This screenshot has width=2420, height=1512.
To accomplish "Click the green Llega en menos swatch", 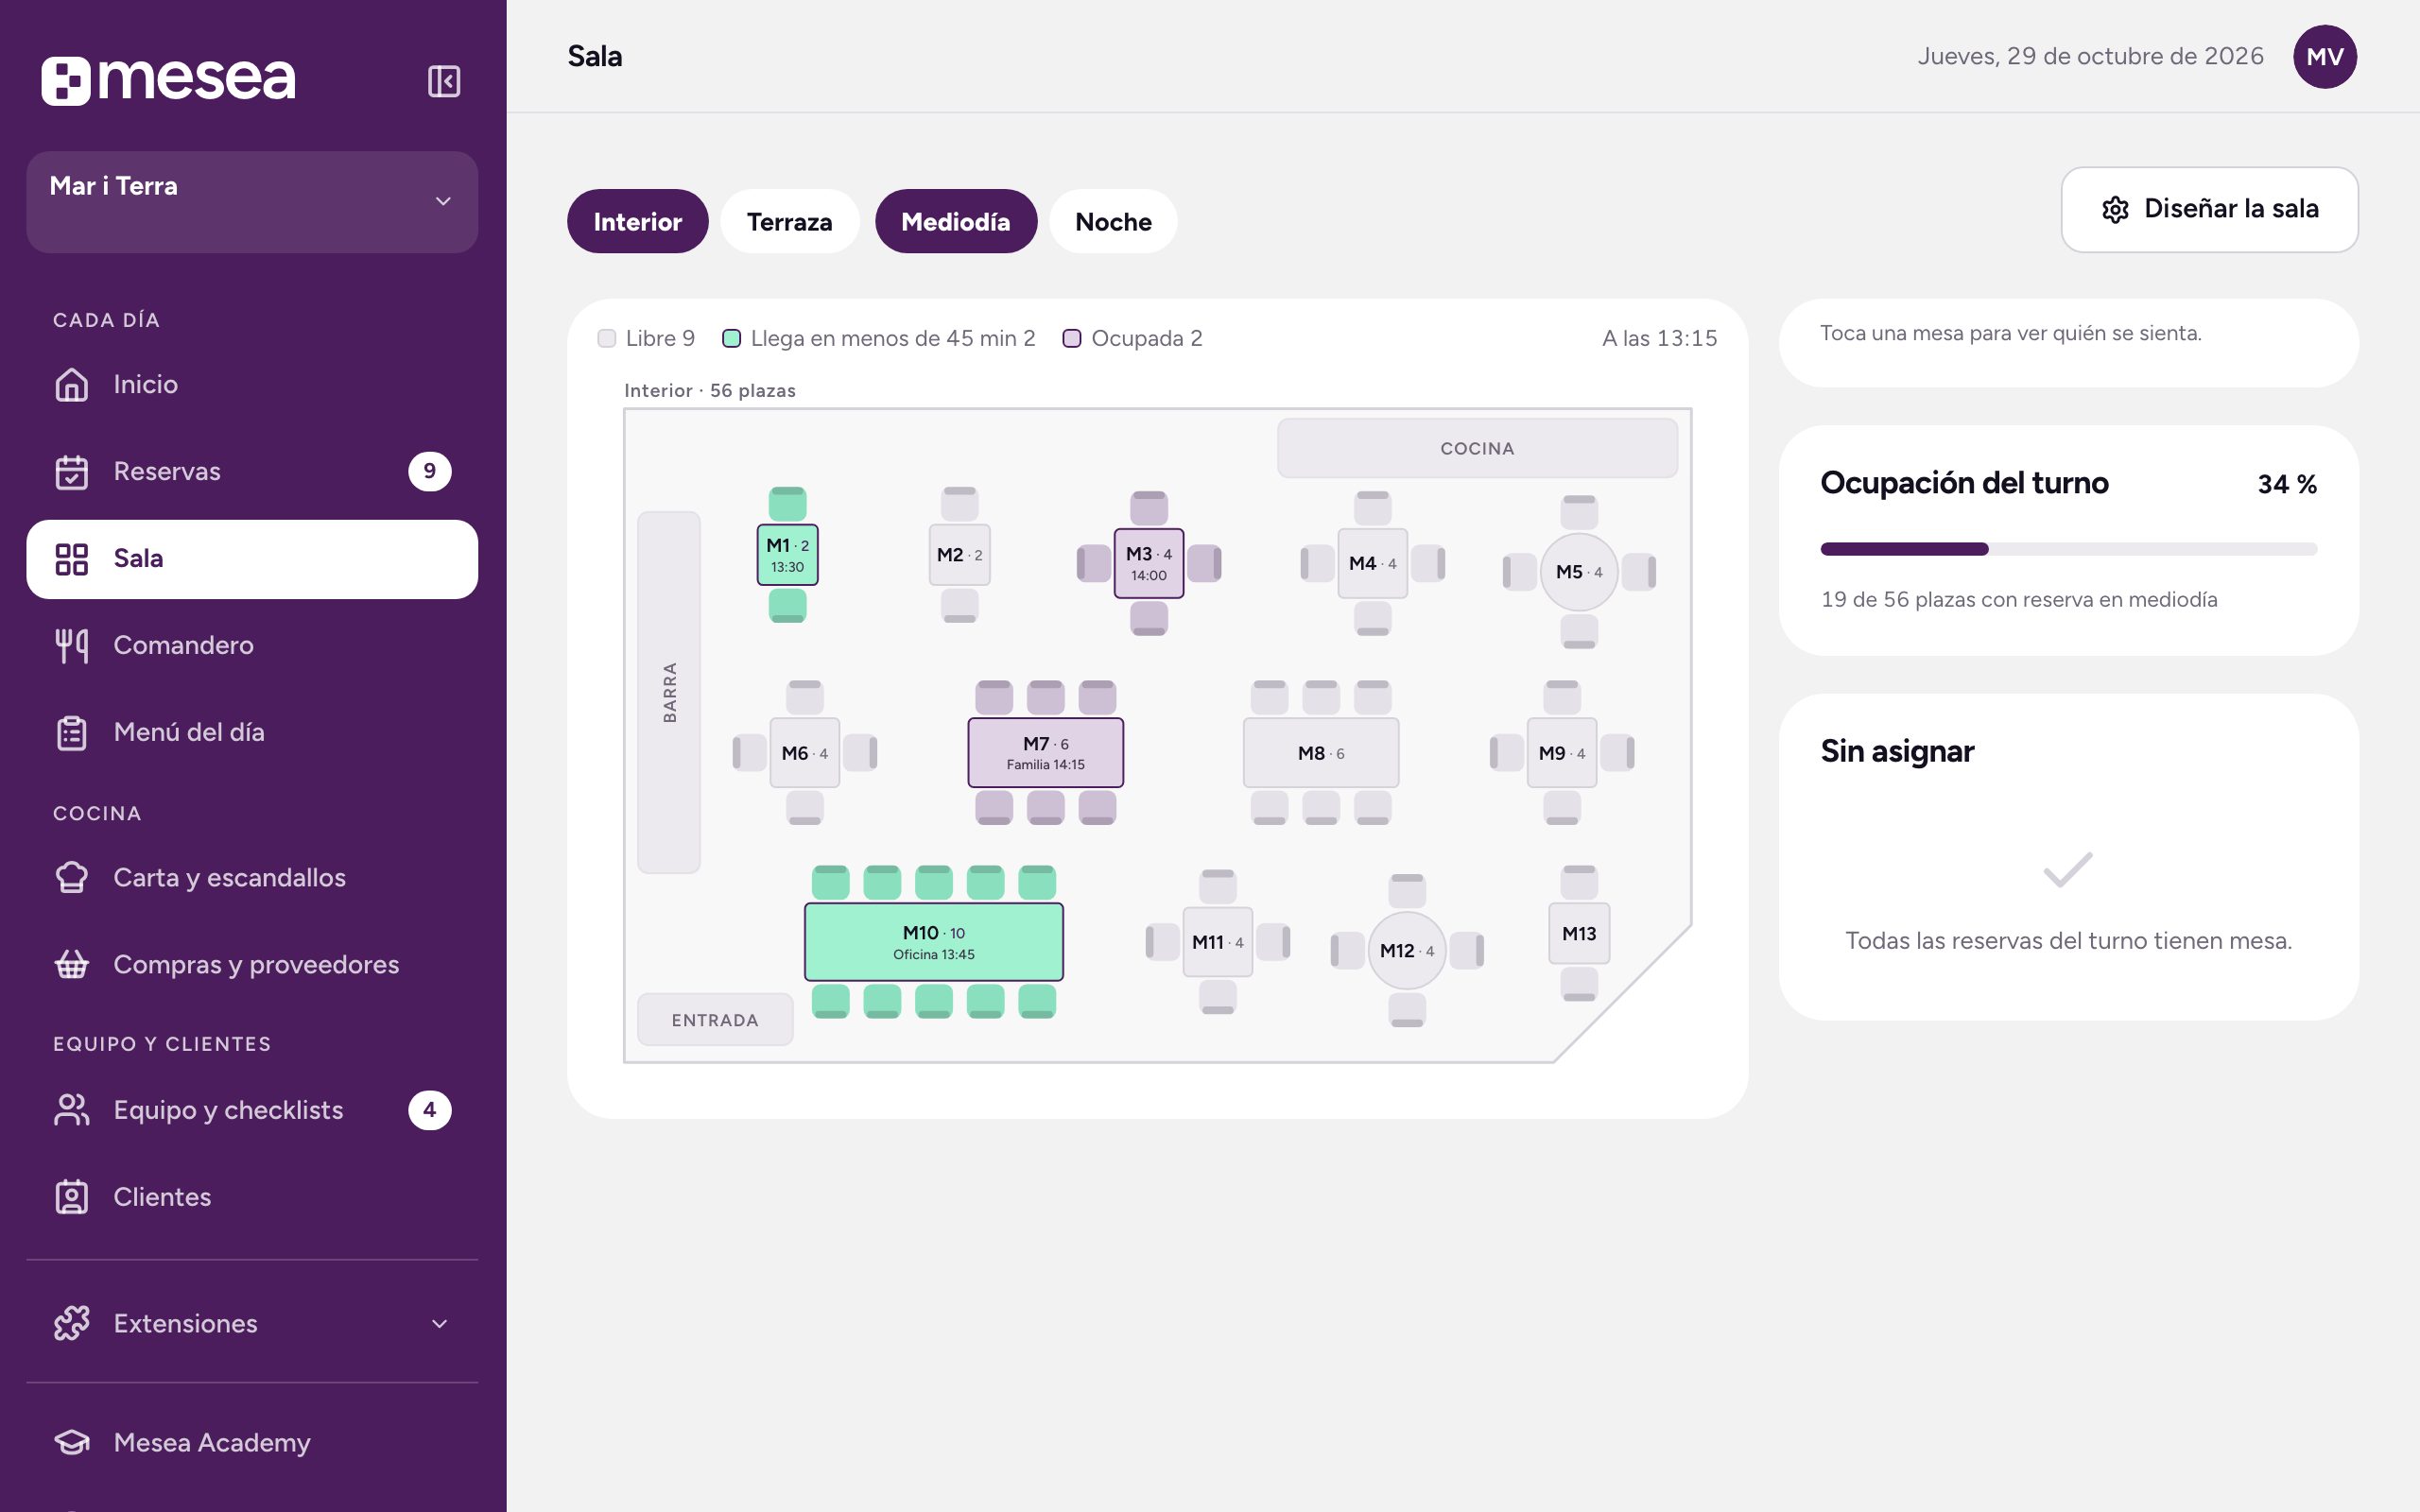I will tap(731, 339).
